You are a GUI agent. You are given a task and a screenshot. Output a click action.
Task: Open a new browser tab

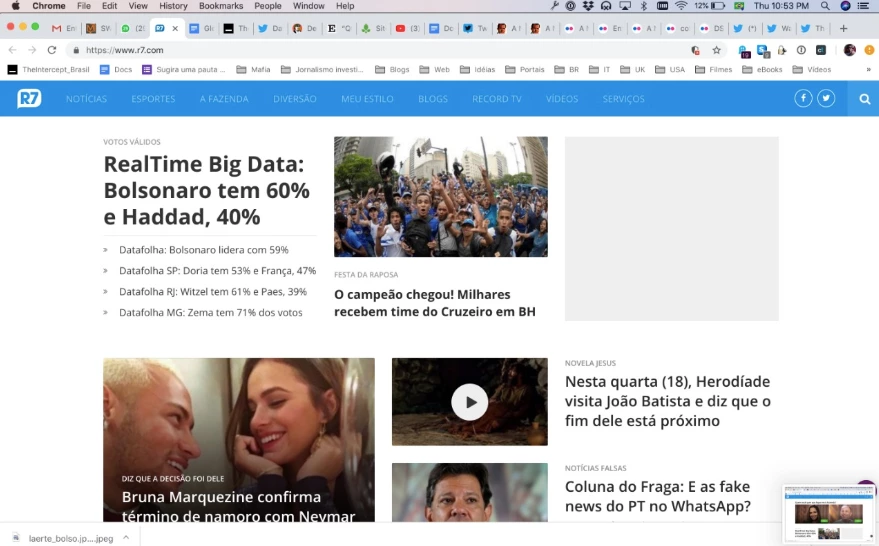click(x=843, y=28)
